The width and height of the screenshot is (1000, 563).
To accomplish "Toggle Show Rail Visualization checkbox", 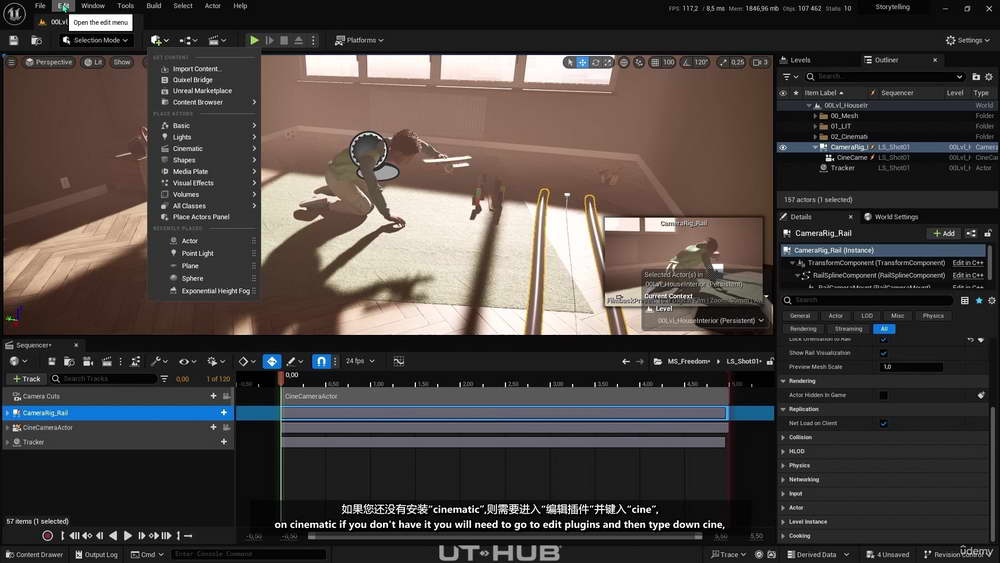I will (883, 353).
